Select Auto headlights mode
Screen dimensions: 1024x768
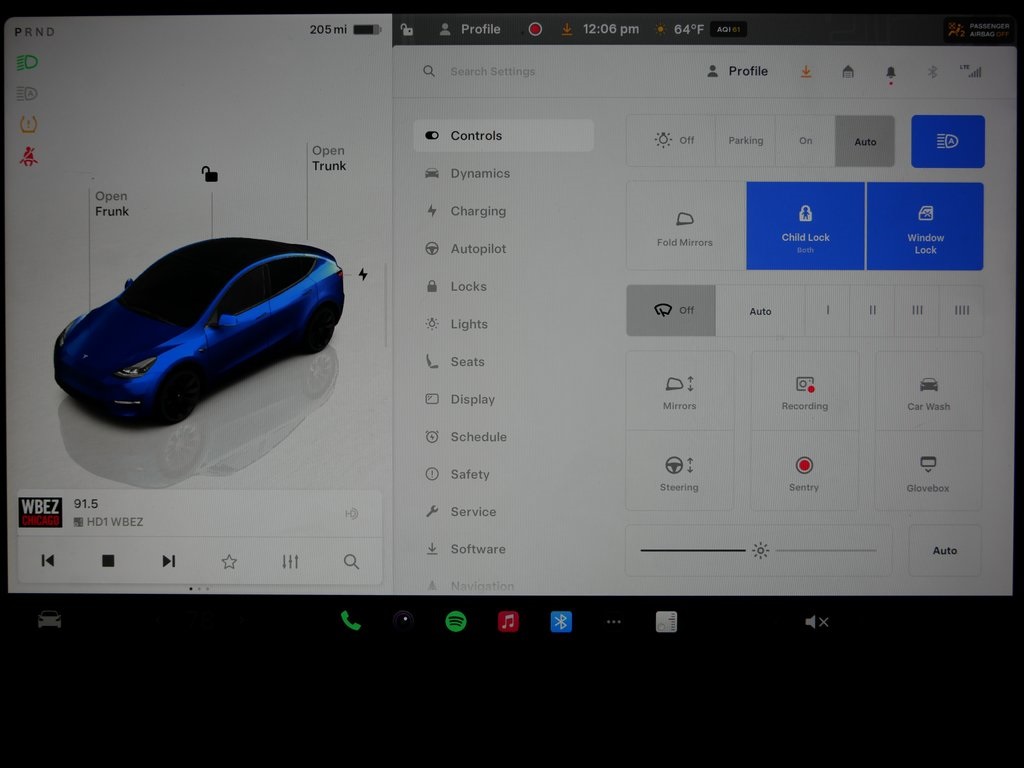coord(865,141)
